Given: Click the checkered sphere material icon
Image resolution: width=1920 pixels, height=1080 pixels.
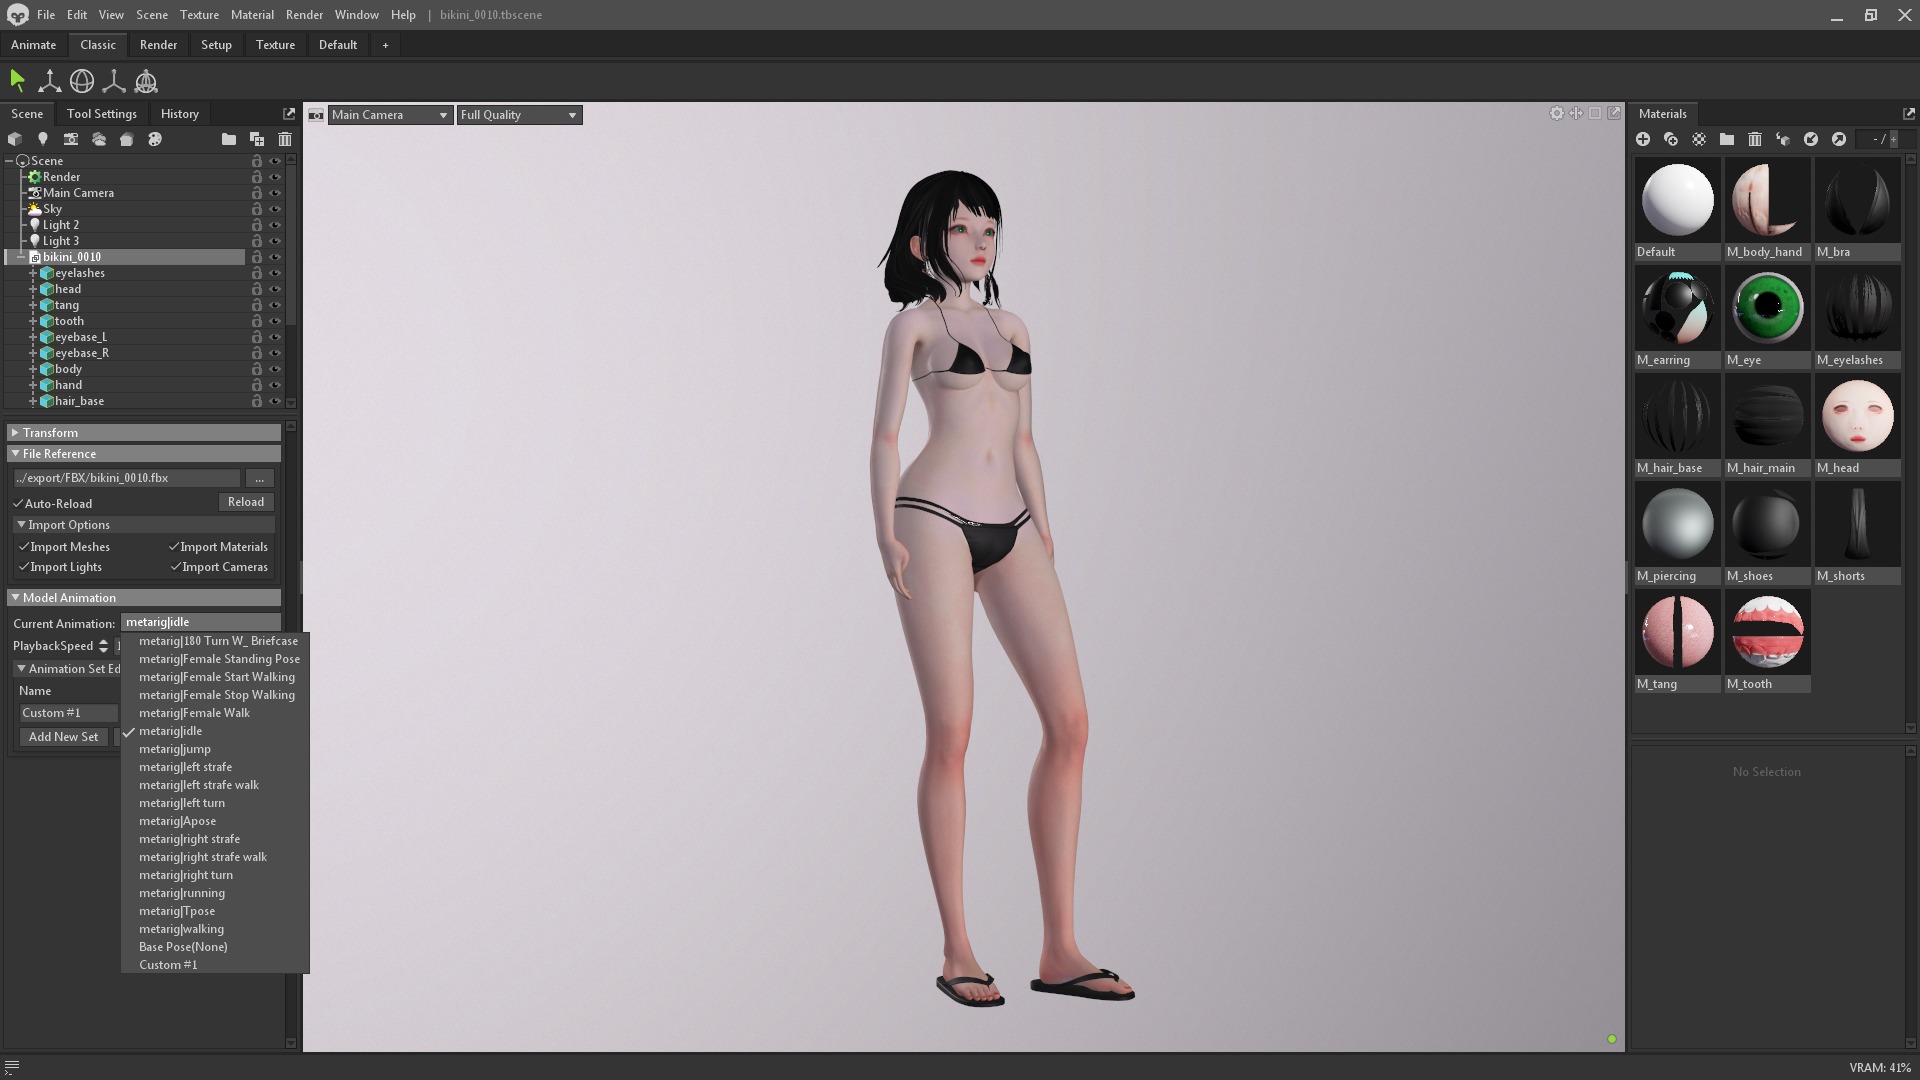Looking at the screenshot, I should [1699, 139].
